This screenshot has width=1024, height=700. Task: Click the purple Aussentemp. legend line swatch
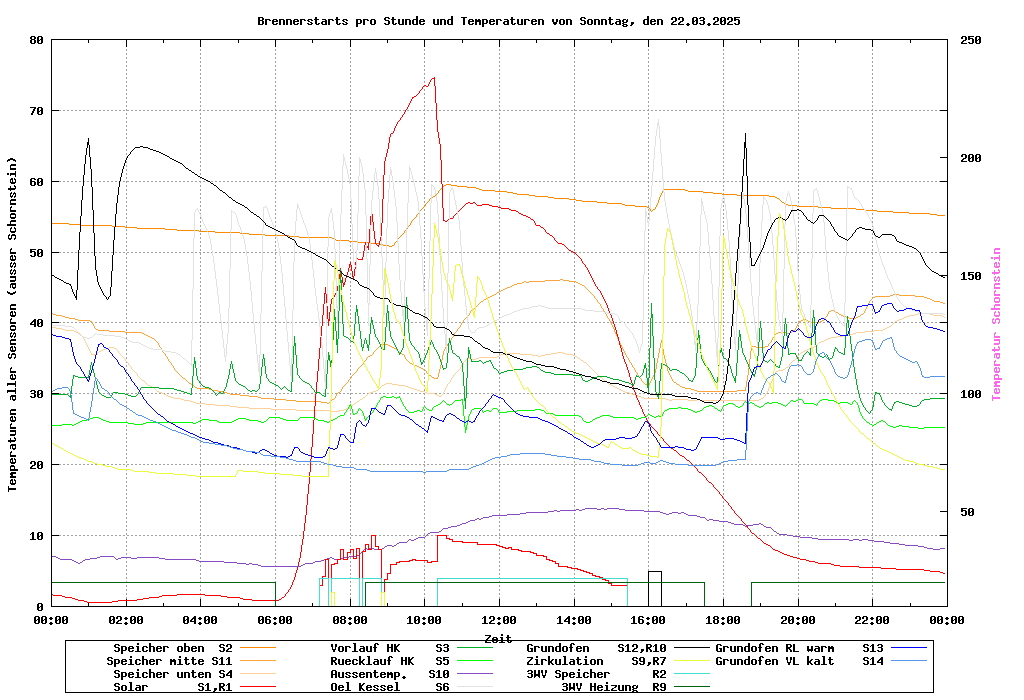(477, 674)
